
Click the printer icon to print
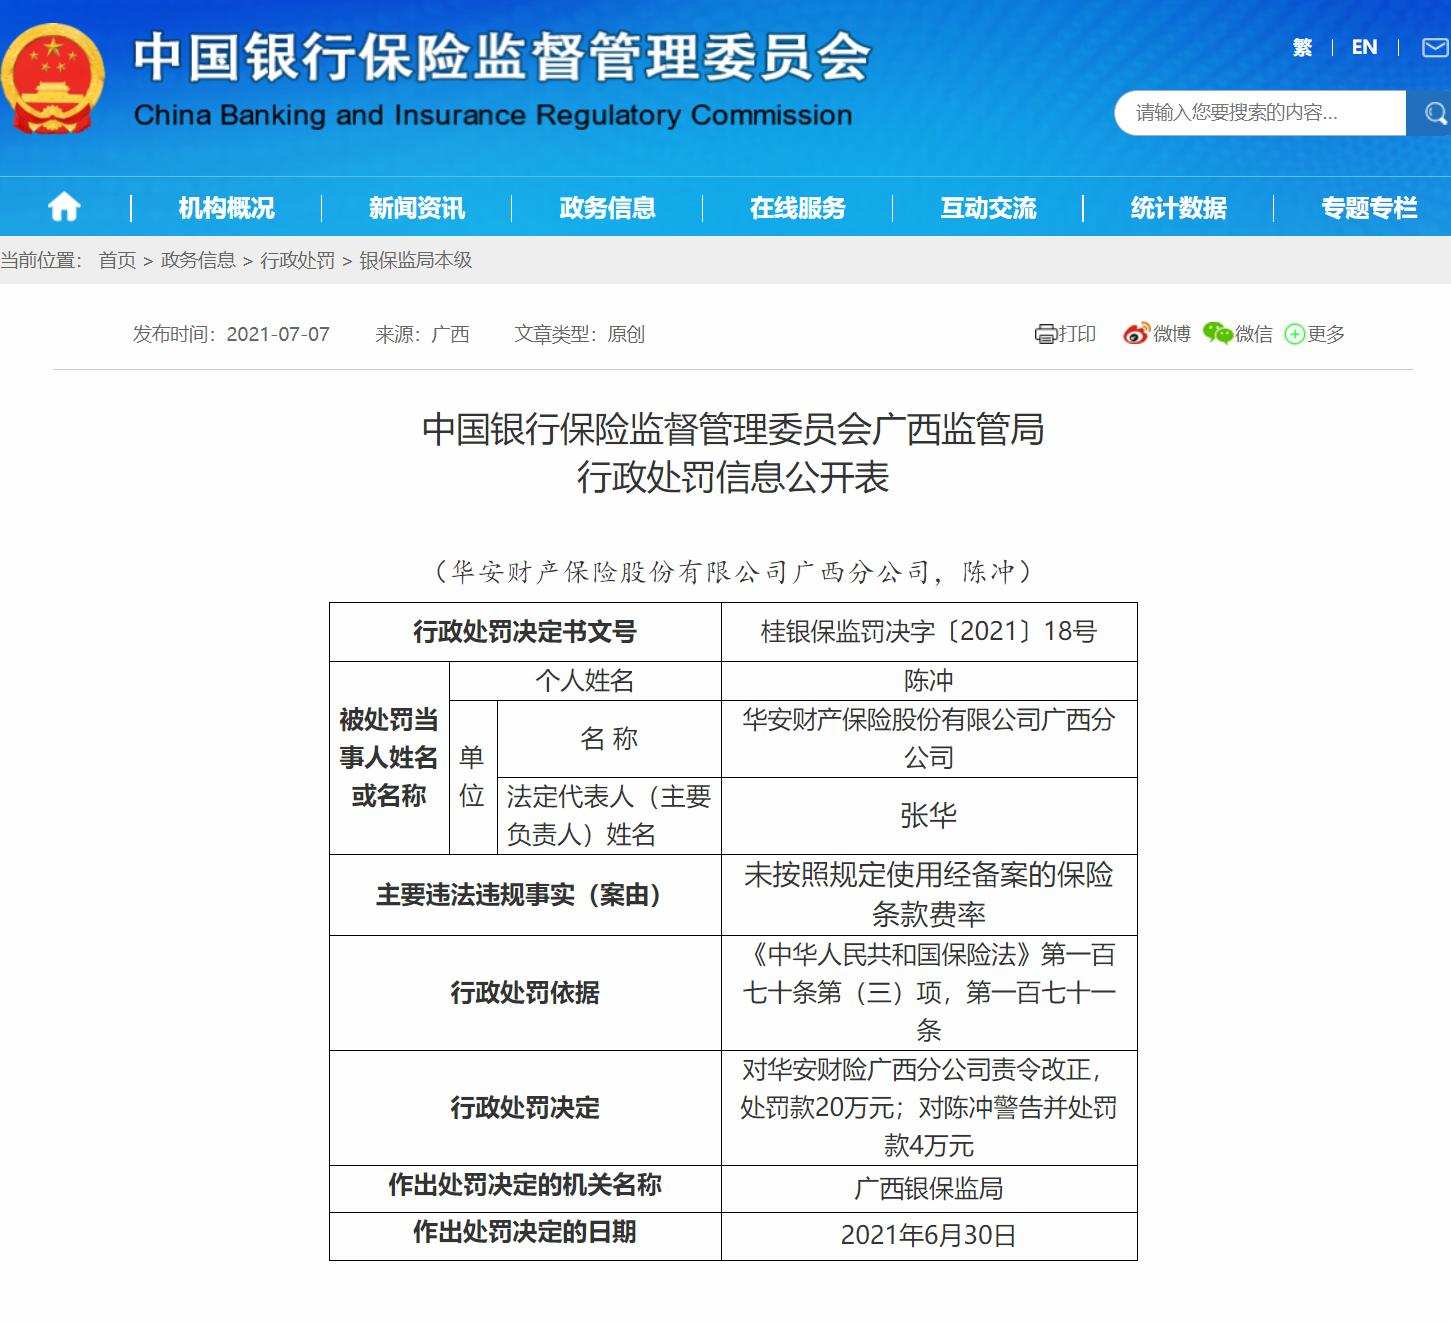click(1045, 334)
